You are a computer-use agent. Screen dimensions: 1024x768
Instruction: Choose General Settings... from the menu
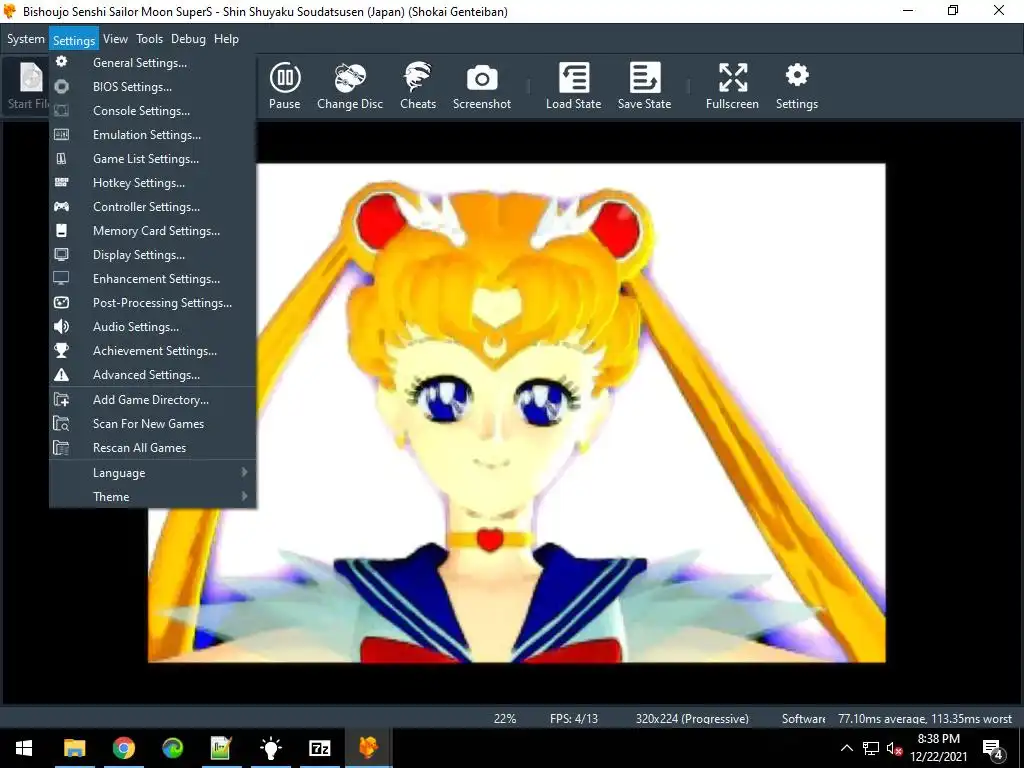tap(153, 63)
